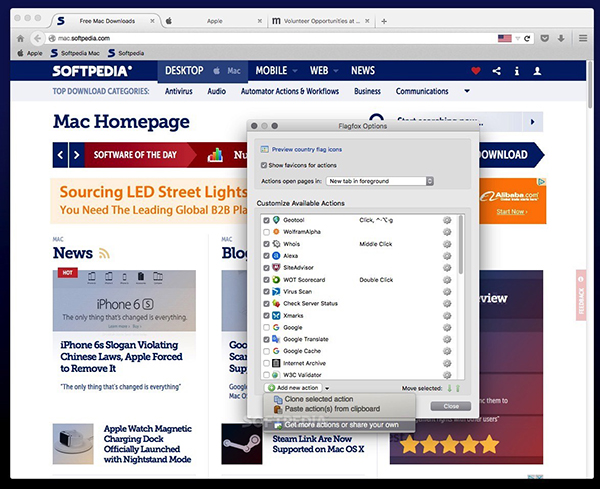Move selected action up with green arrow
This screenshot has width=600, height=489.
point(458,388)
